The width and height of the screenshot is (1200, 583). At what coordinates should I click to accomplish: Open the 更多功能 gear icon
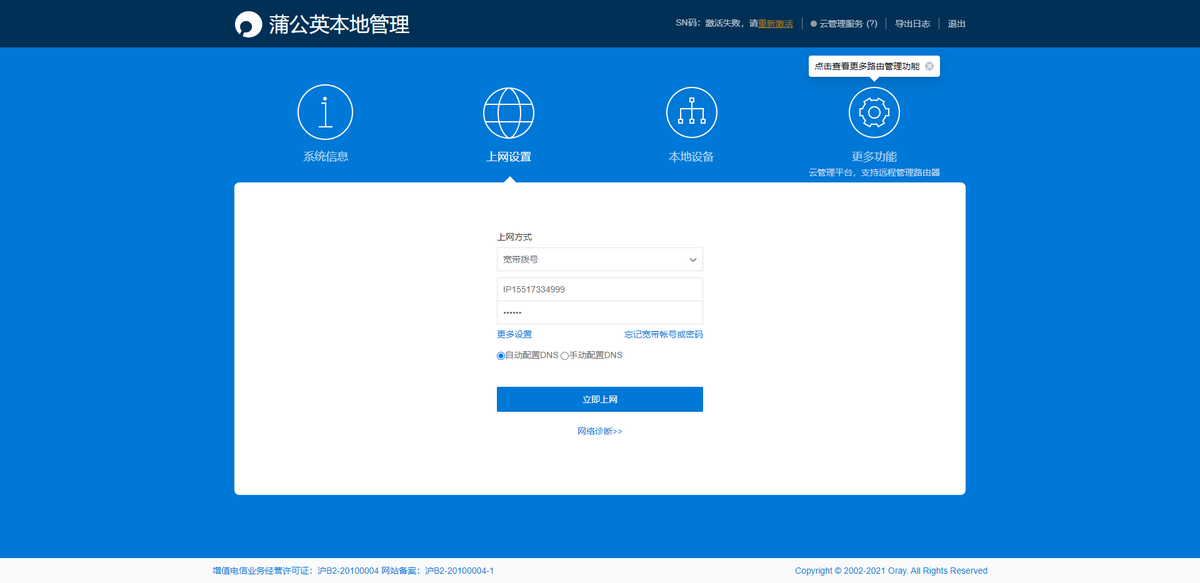click(x=874, y=112)
